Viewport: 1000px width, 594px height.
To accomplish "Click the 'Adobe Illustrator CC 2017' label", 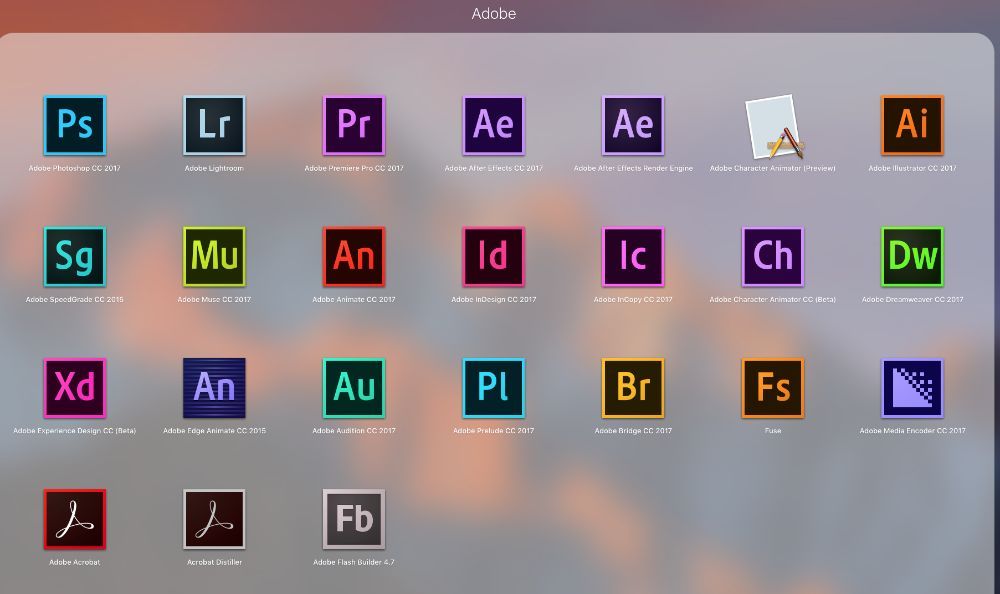I will 913,168.
